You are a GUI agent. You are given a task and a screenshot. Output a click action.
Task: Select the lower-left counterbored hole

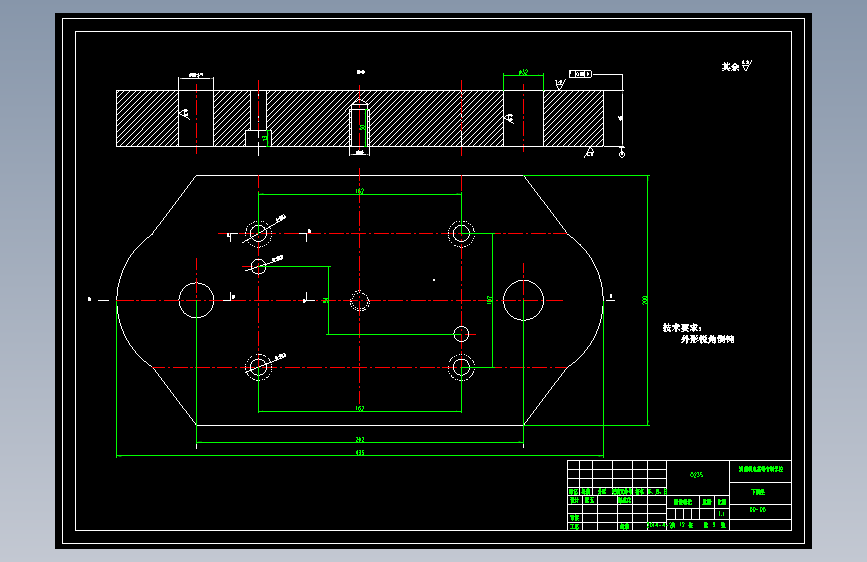click(258, 367)
